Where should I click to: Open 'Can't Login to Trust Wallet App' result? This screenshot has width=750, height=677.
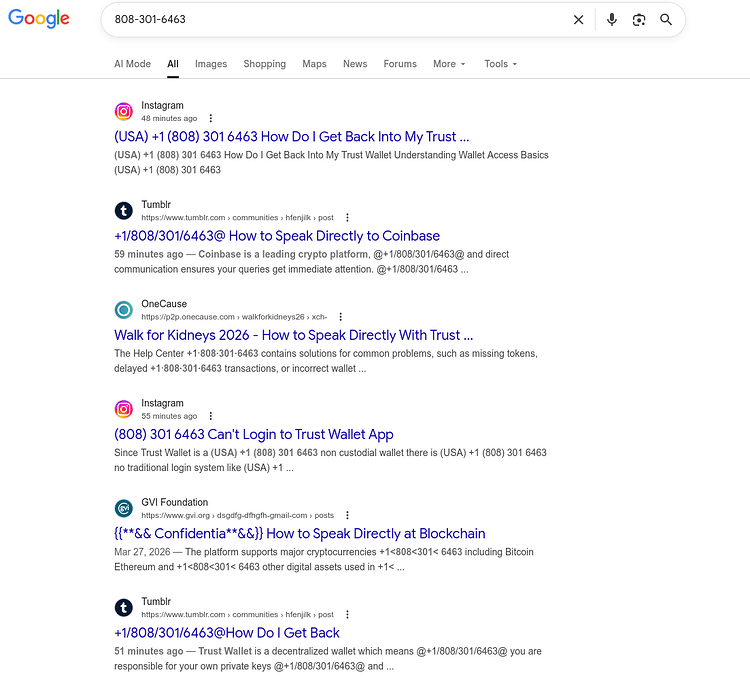tap(254, 434)
